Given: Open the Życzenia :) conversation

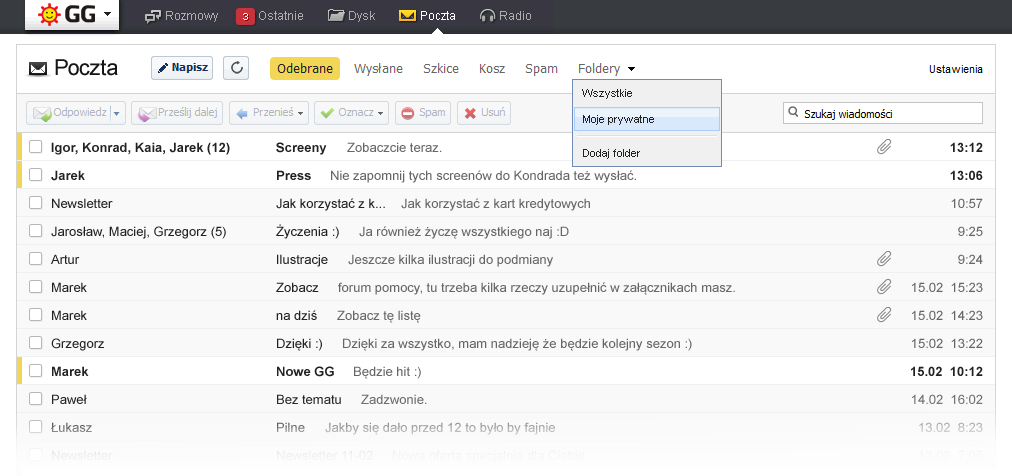Looking at the screenshot, I should 505,231.
